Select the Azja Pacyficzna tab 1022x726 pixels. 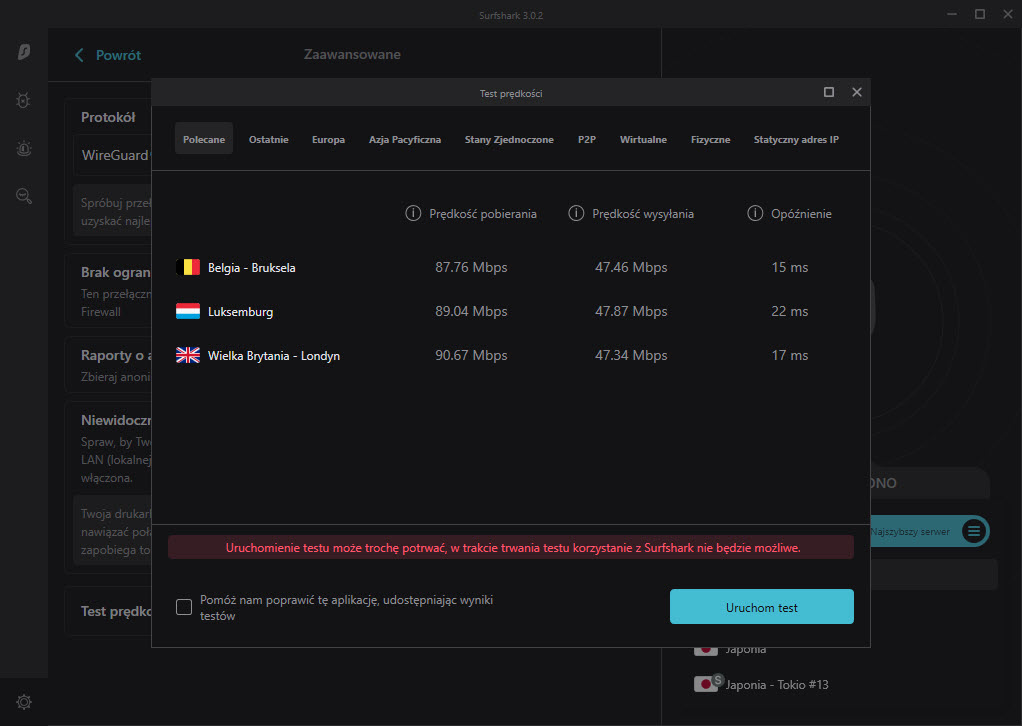click(405, 139)
